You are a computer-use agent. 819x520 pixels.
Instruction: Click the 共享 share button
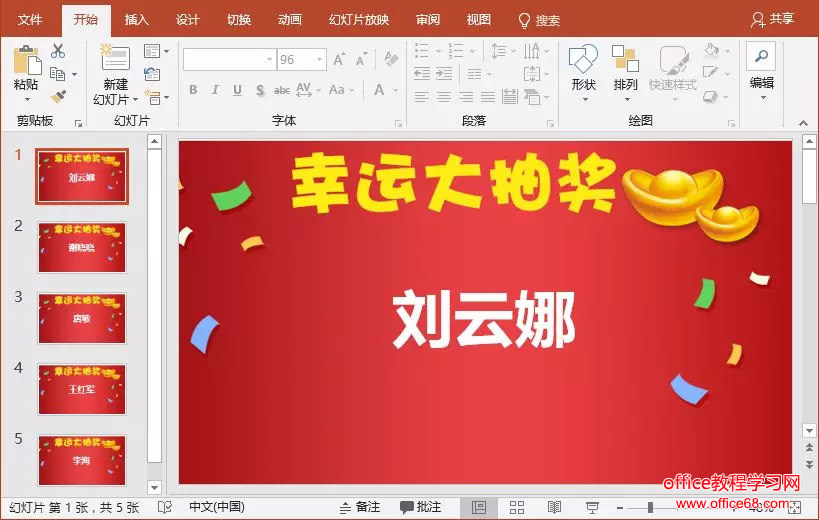coord(773,19)
